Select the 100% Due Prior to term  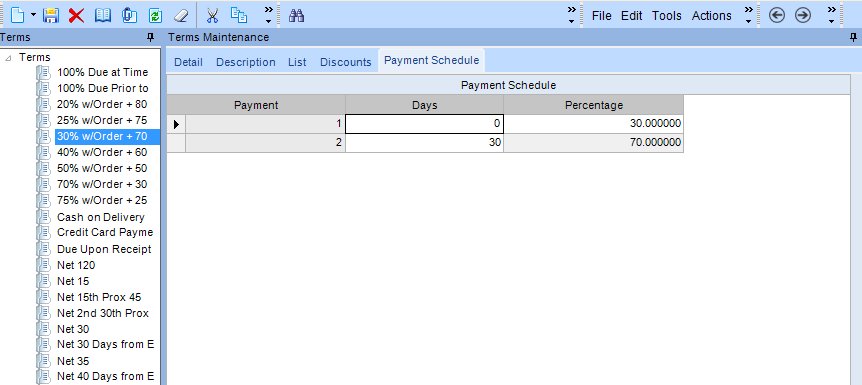click(102, 88)
